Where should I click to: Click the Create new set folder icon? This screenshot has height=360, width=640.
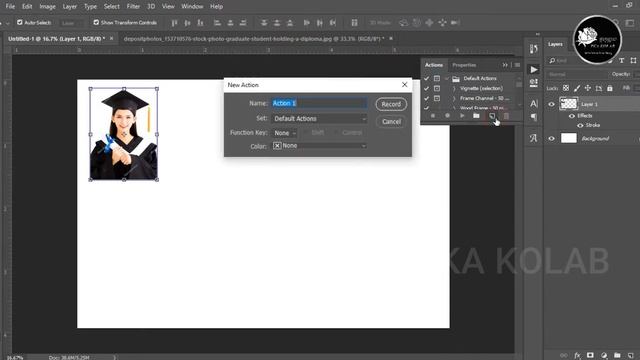476,116
